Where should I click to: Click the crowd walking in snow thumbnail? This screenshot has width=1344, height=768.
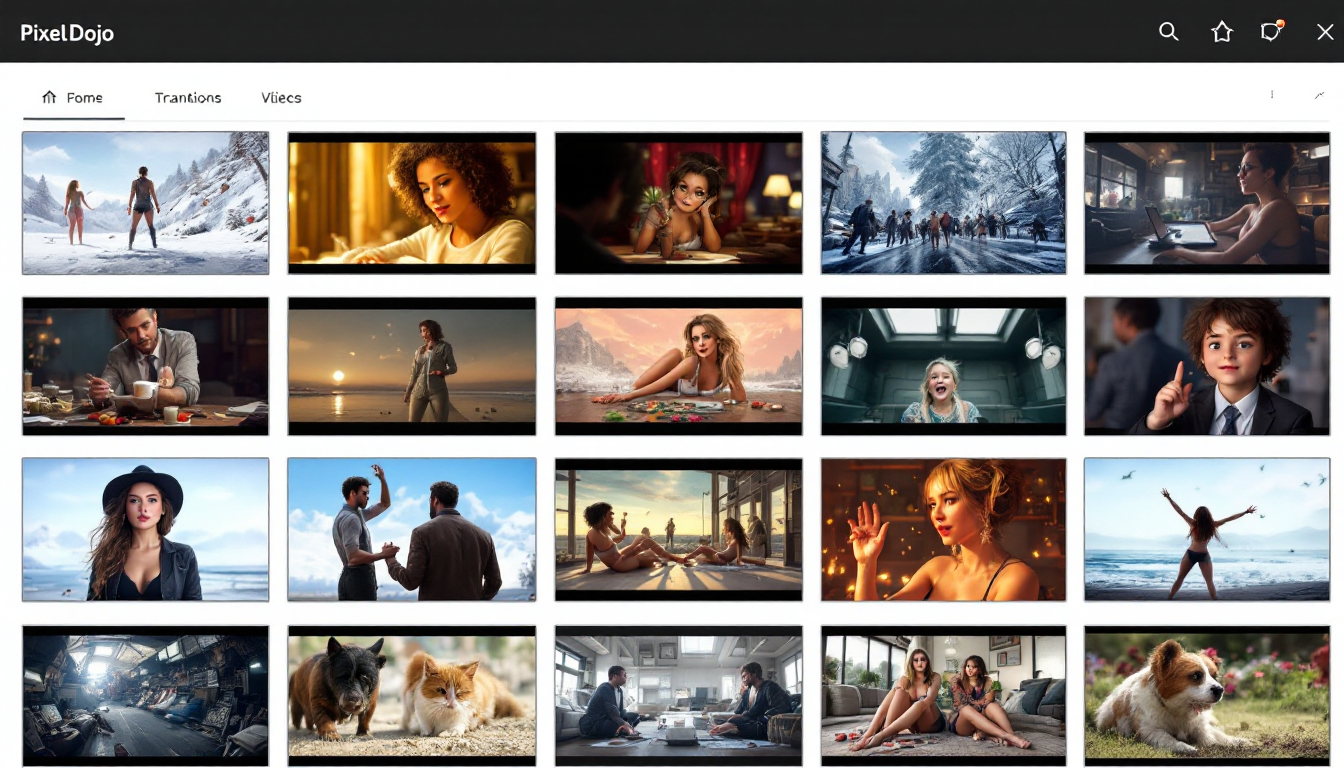(943, 203)
